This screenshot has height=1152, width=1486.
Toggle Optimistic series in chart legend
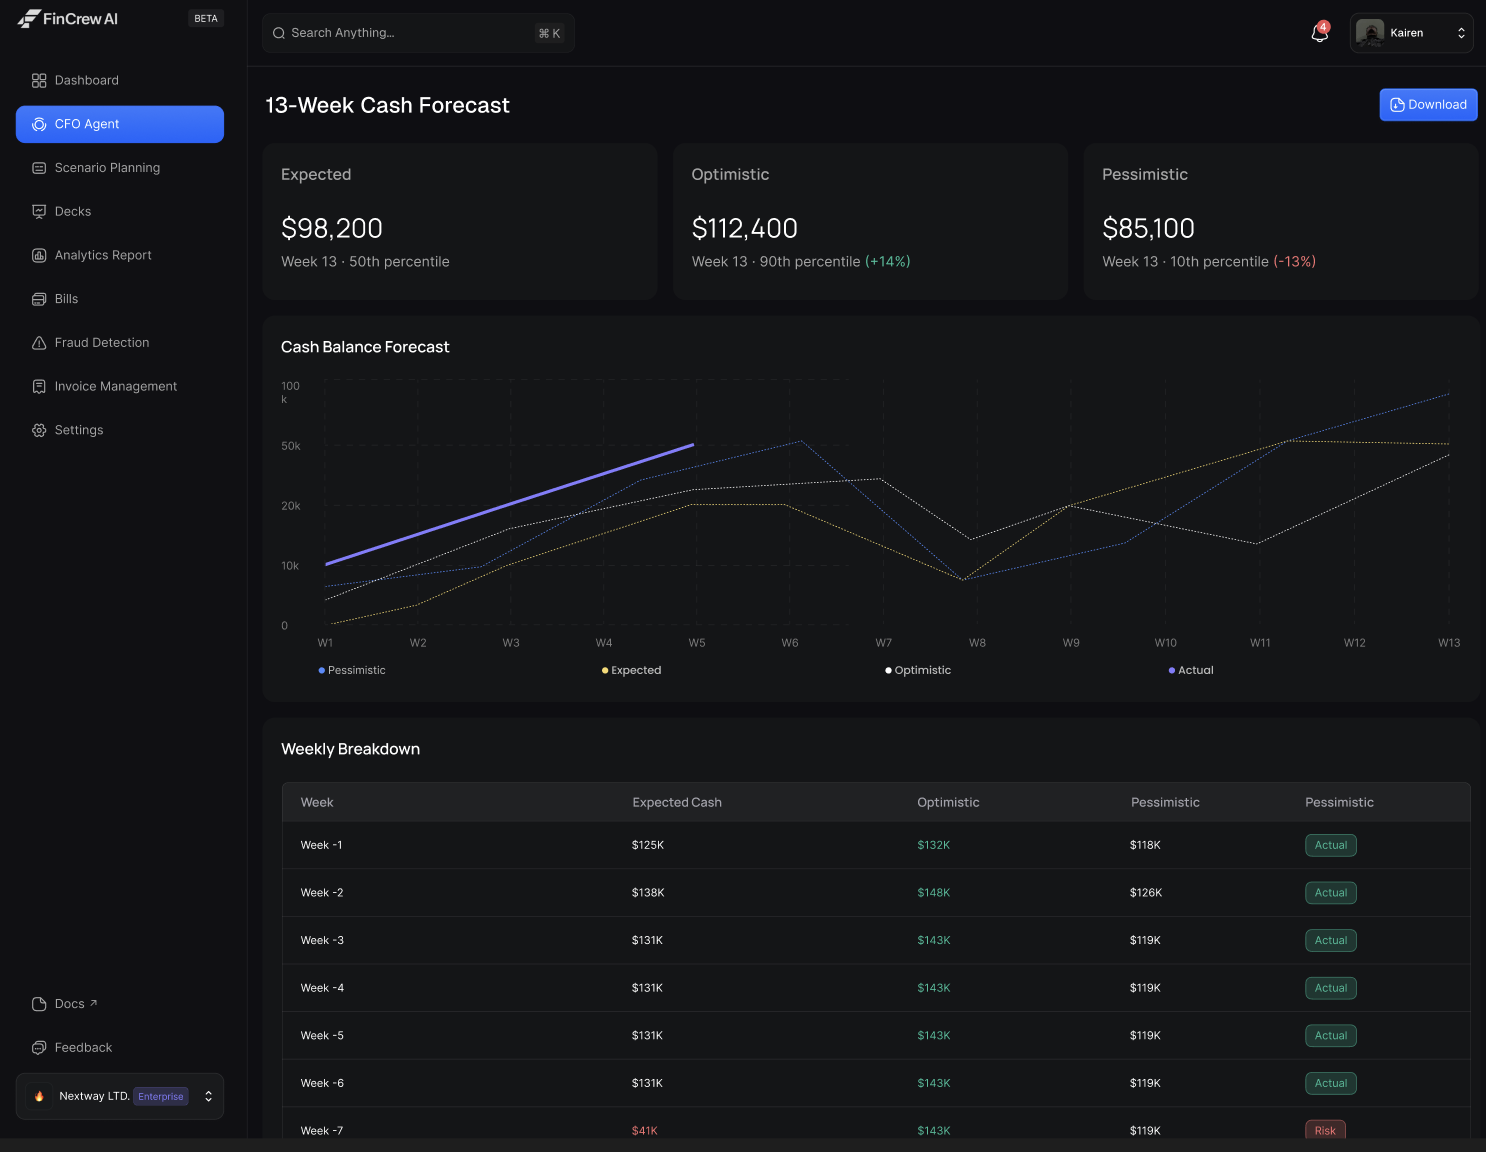918,670
